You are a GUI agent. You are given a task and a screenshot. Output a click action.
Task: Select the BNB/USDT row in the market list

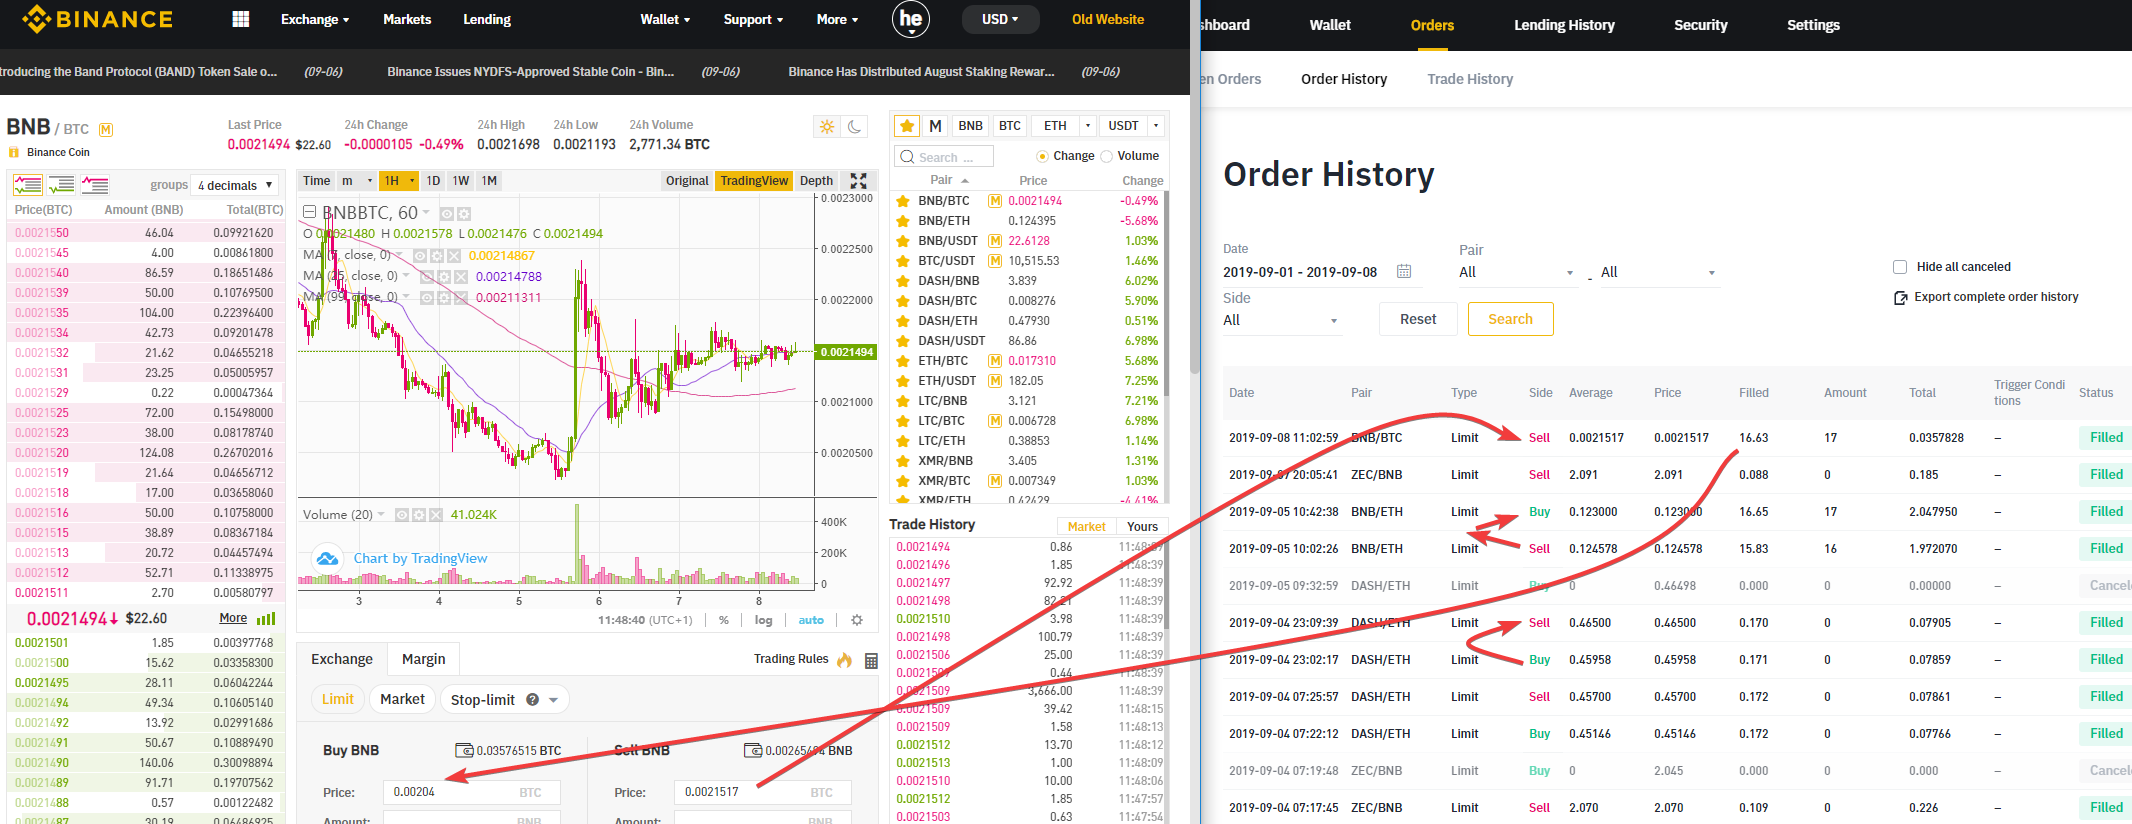coord(1027,241)
